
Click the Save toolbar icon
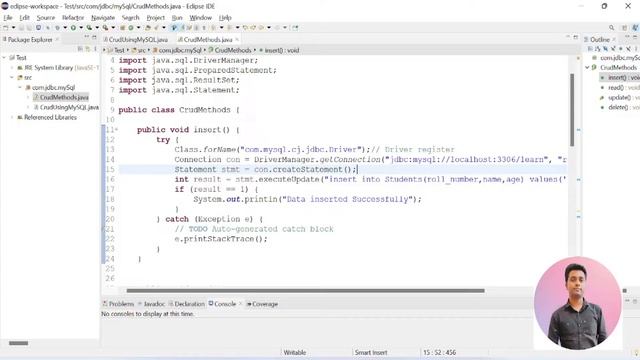tap(21, 28)
